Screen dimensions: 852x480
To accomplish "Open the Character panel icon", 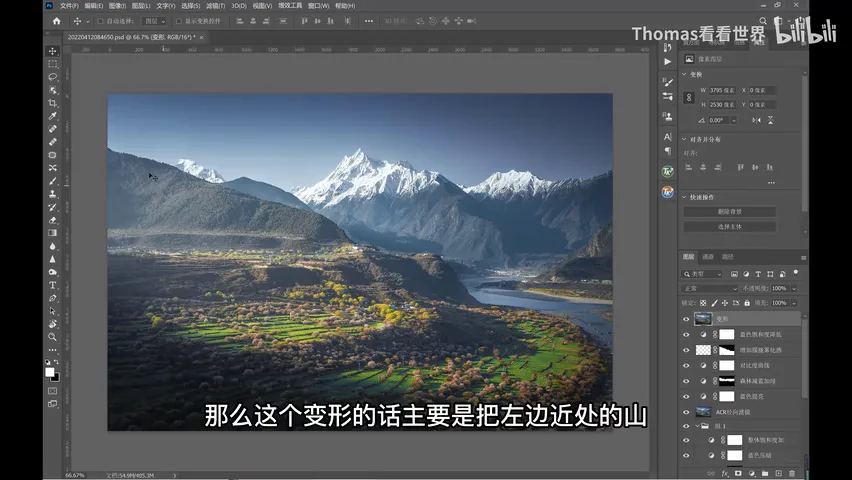I will (x=668, y=136).
